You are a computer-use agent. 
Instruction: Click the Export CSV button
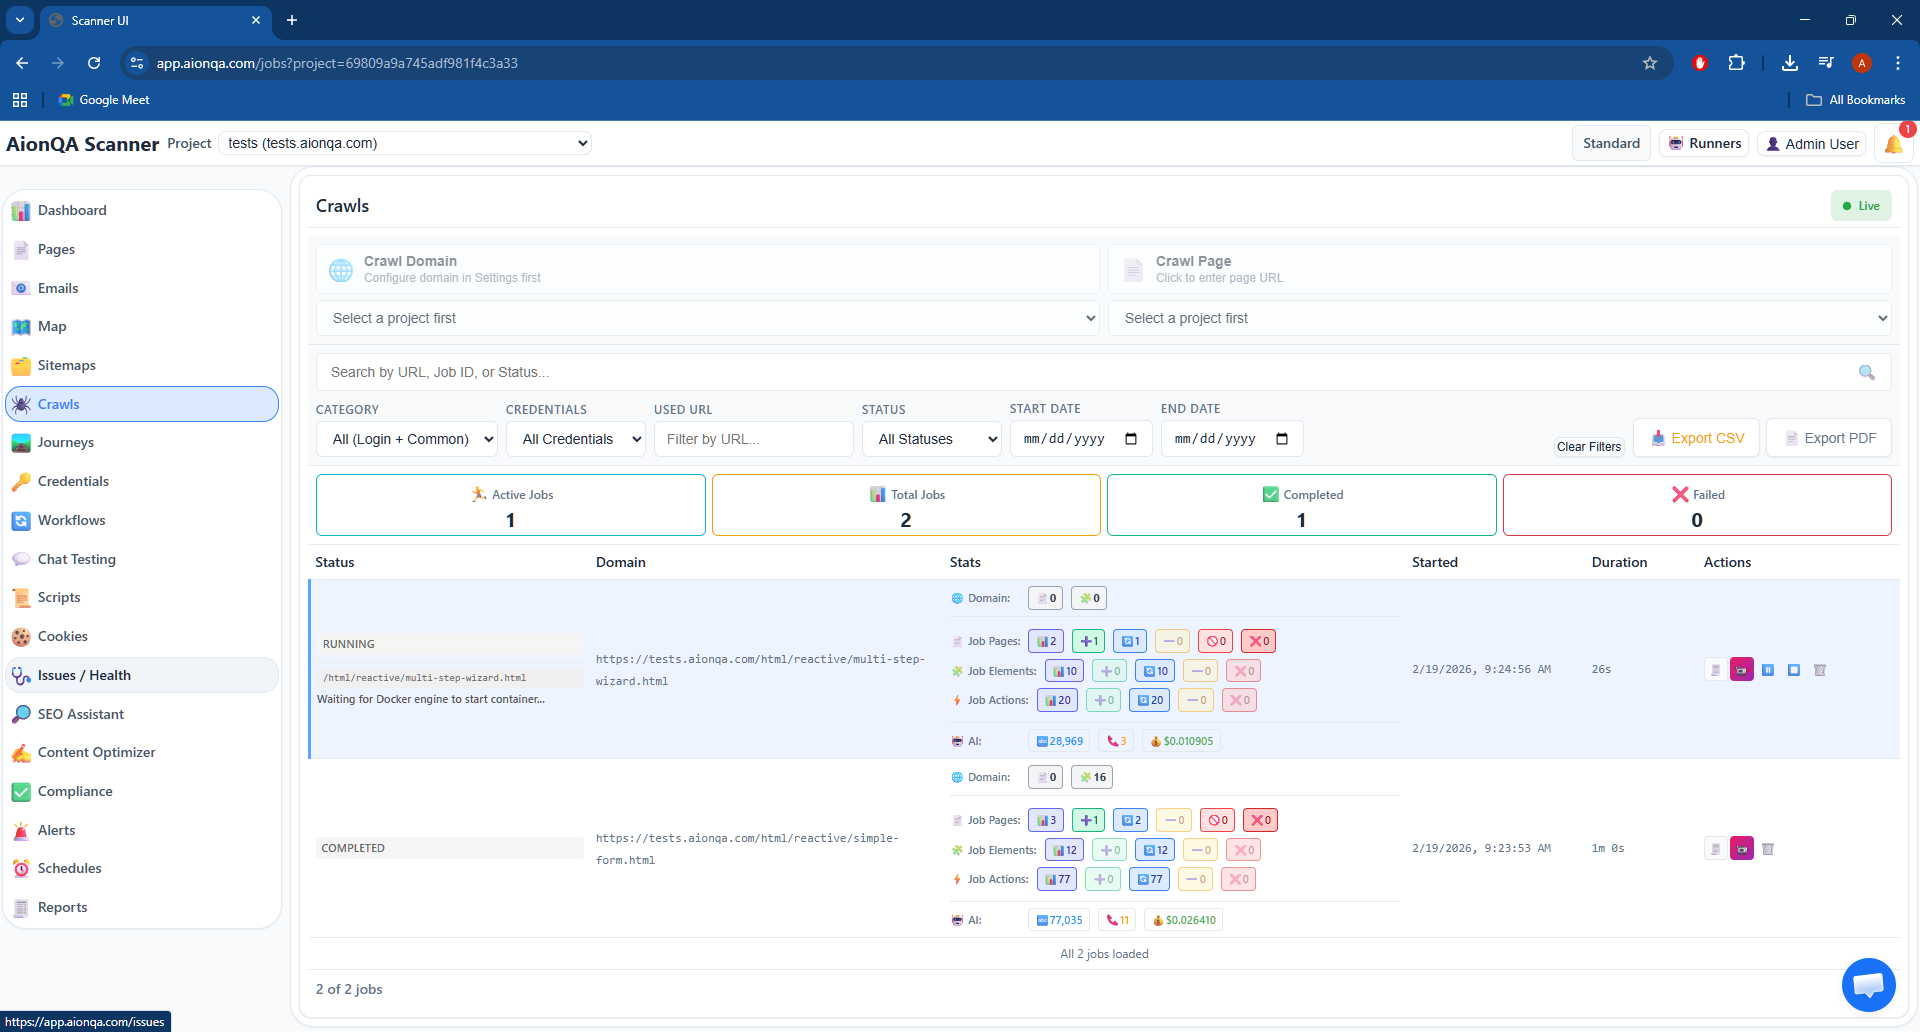(1696, 438)
